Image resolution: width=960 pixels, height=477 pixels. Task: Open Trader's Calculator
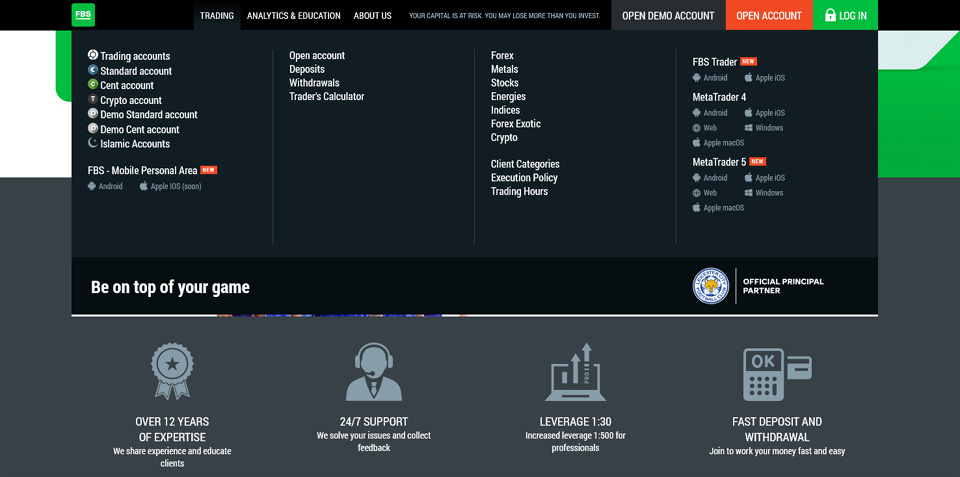click(326, 96)
